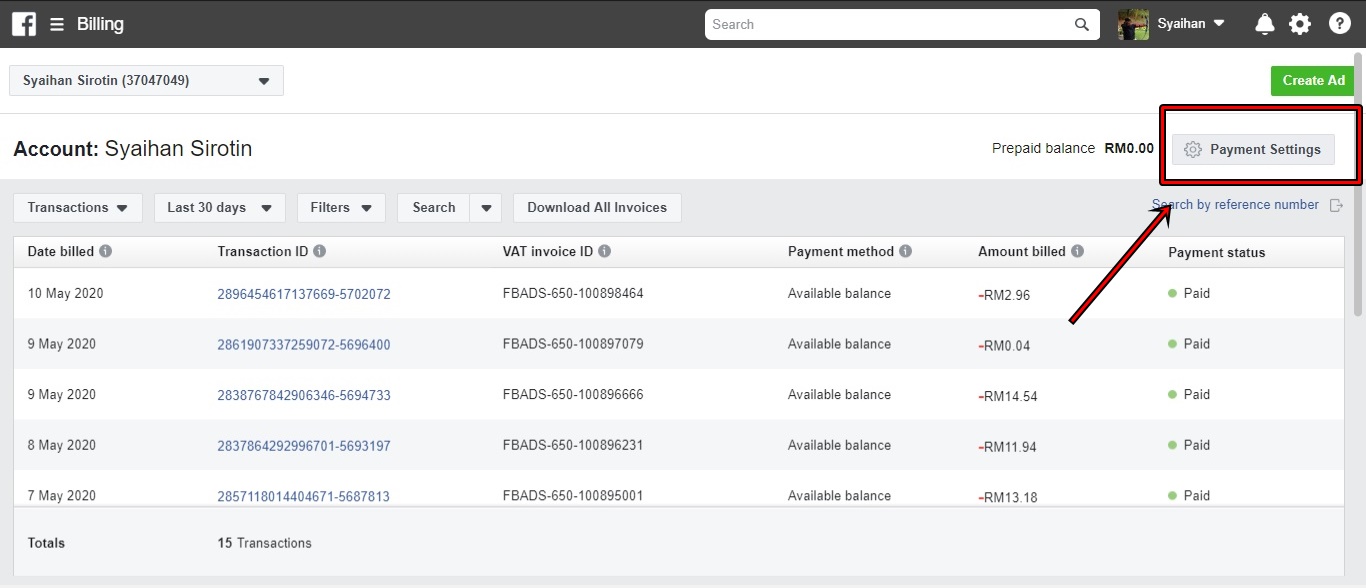Click VAT invoice FBADS-650-100898464
Viewport: 1366px width, 588px height.
click(573, 294)
